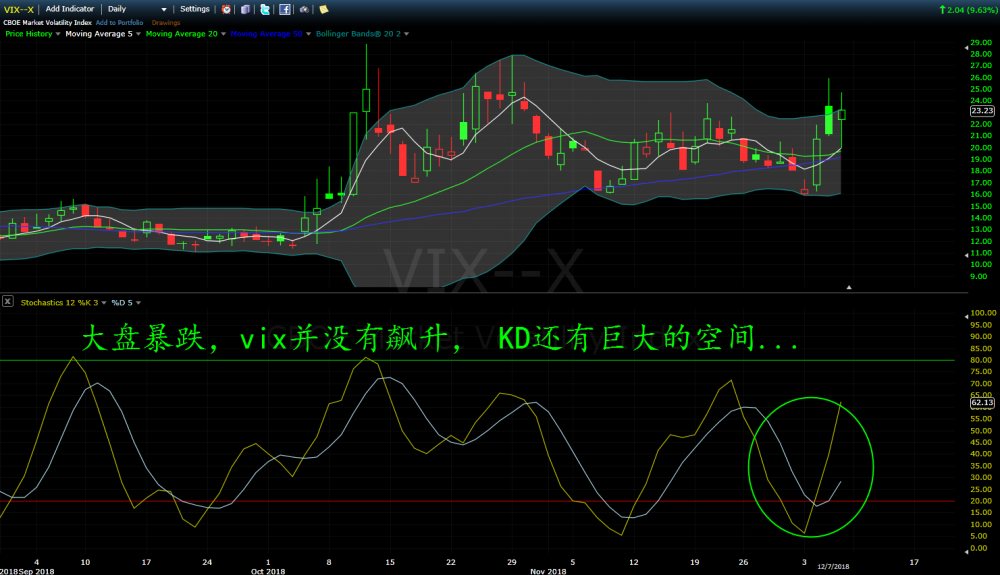Click the 12/7/2018 date label
Image resolution: width=1000 pixels, height=575 pixels.
[x=833, y=566]
